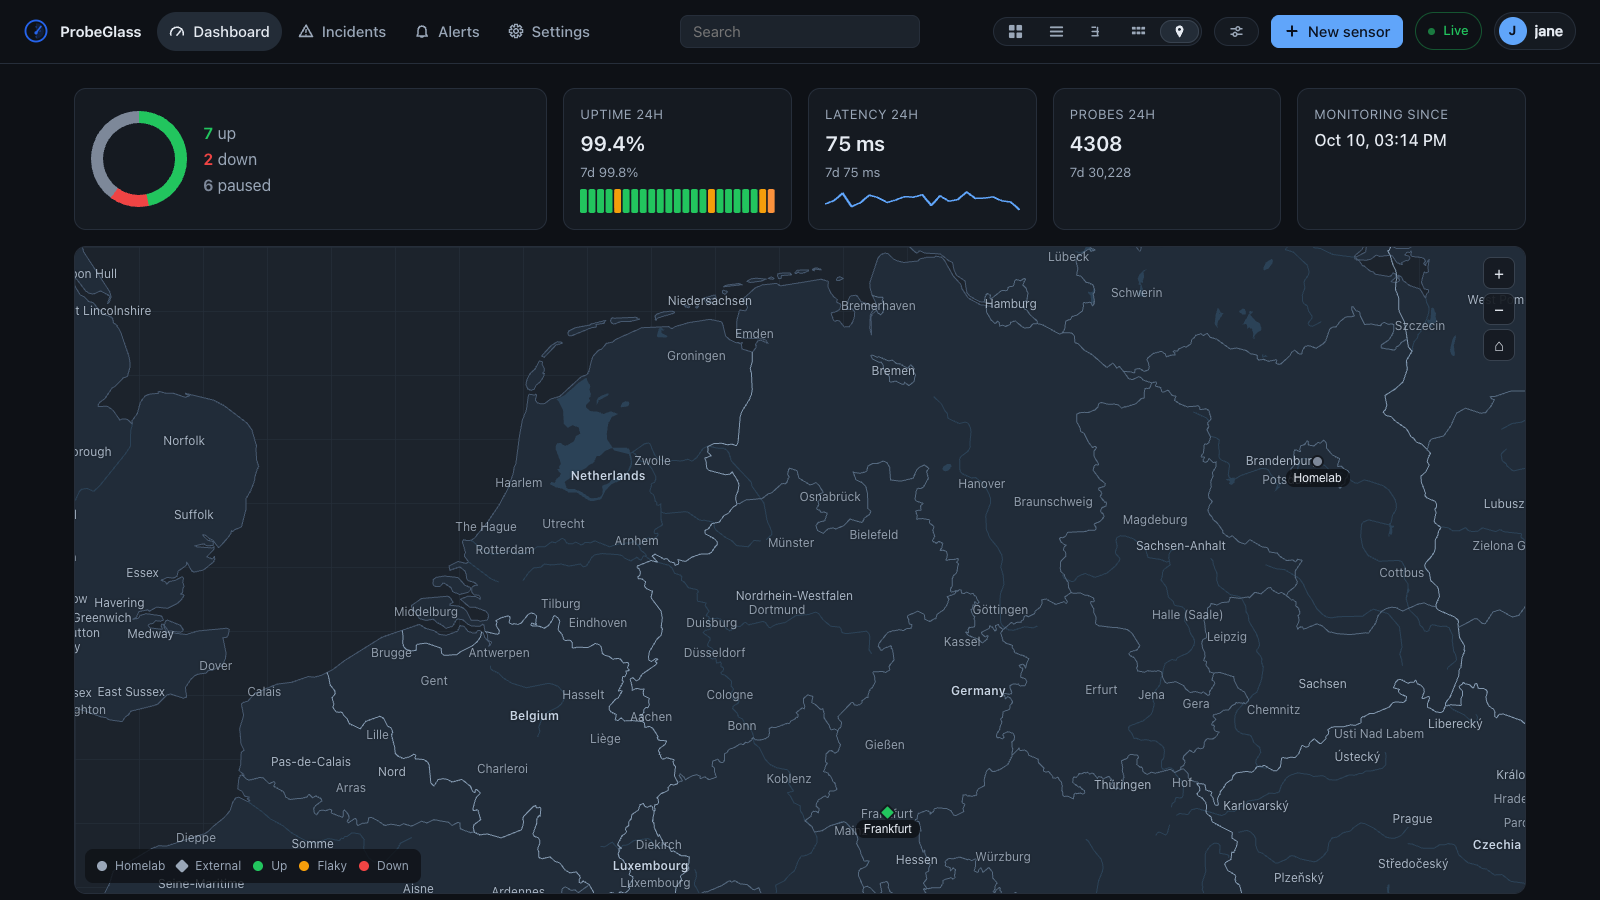The image size is (1600, 900).
Task: Click the Prague map label
Action: (x=1412, y=819)
